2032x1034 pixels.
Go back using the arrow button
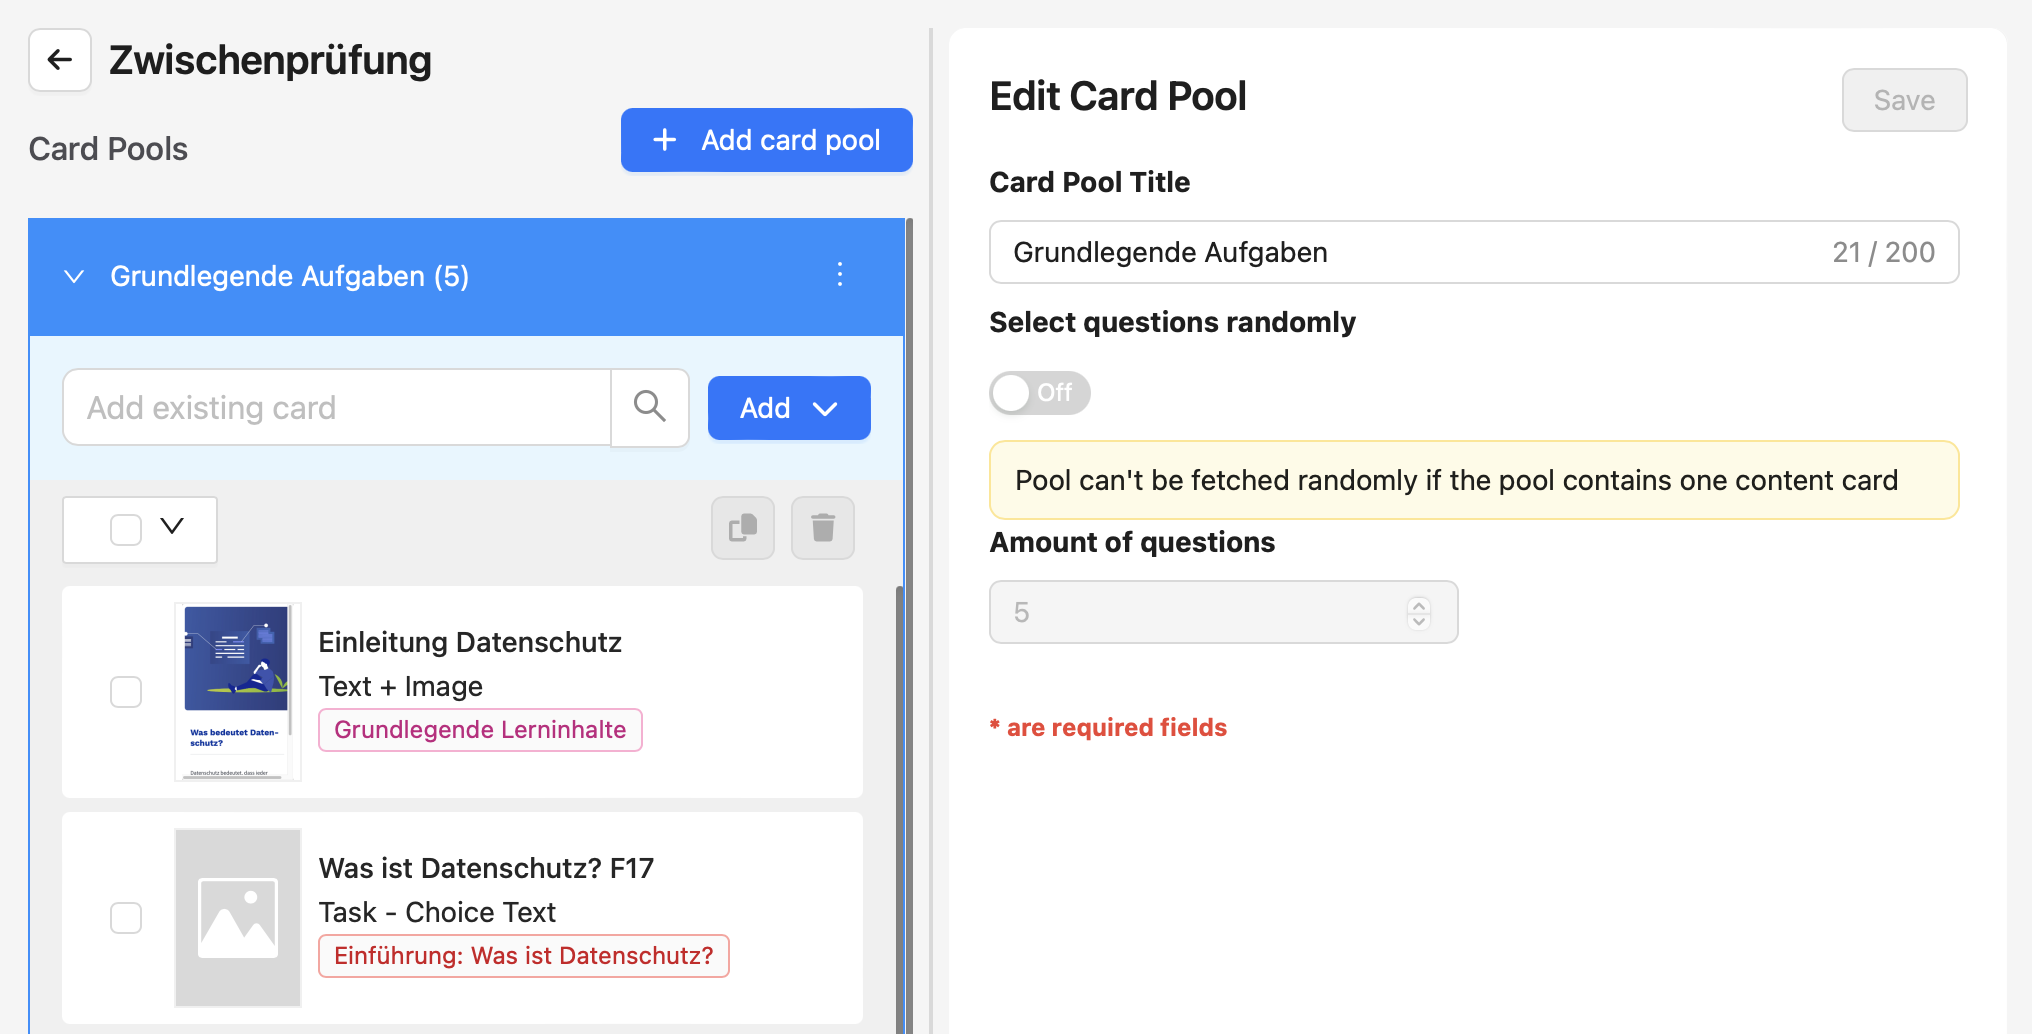tap(60, 60)
